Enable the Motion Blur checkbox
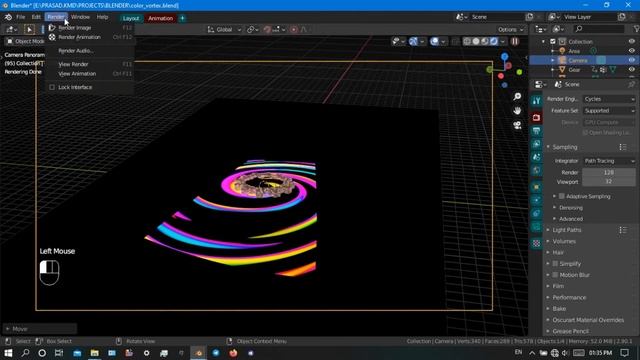Viewport: 640px width, 360px height. click(555, 275)
